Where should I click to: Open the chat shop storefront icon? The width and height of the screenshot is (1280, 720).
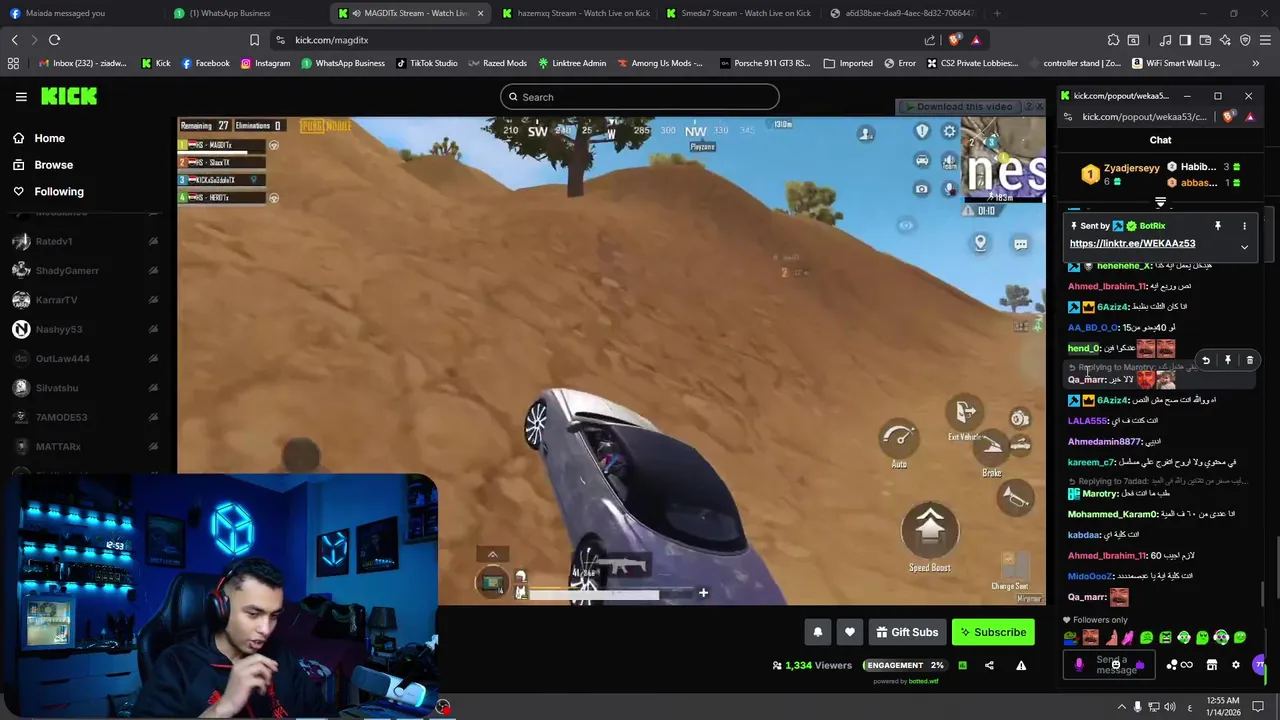click(1211, 665)
